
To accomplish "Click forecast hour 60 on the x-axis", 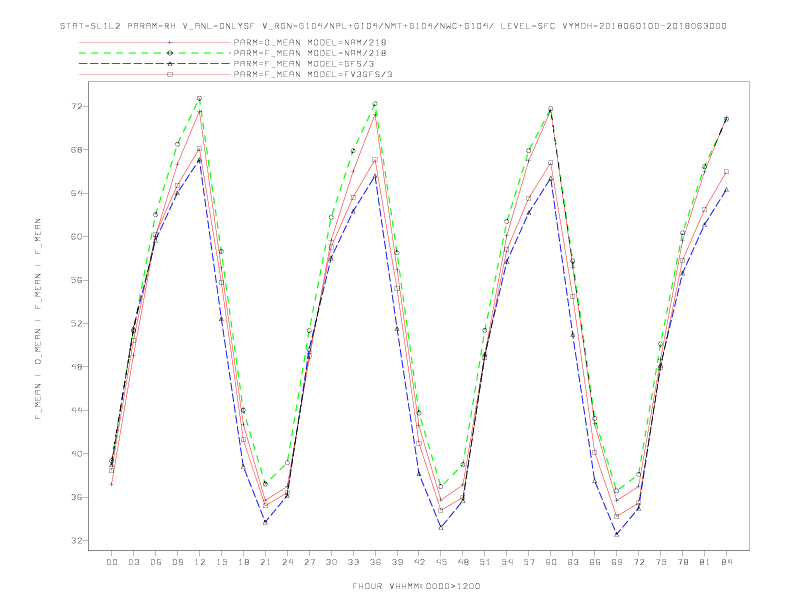I will (551, 562).
